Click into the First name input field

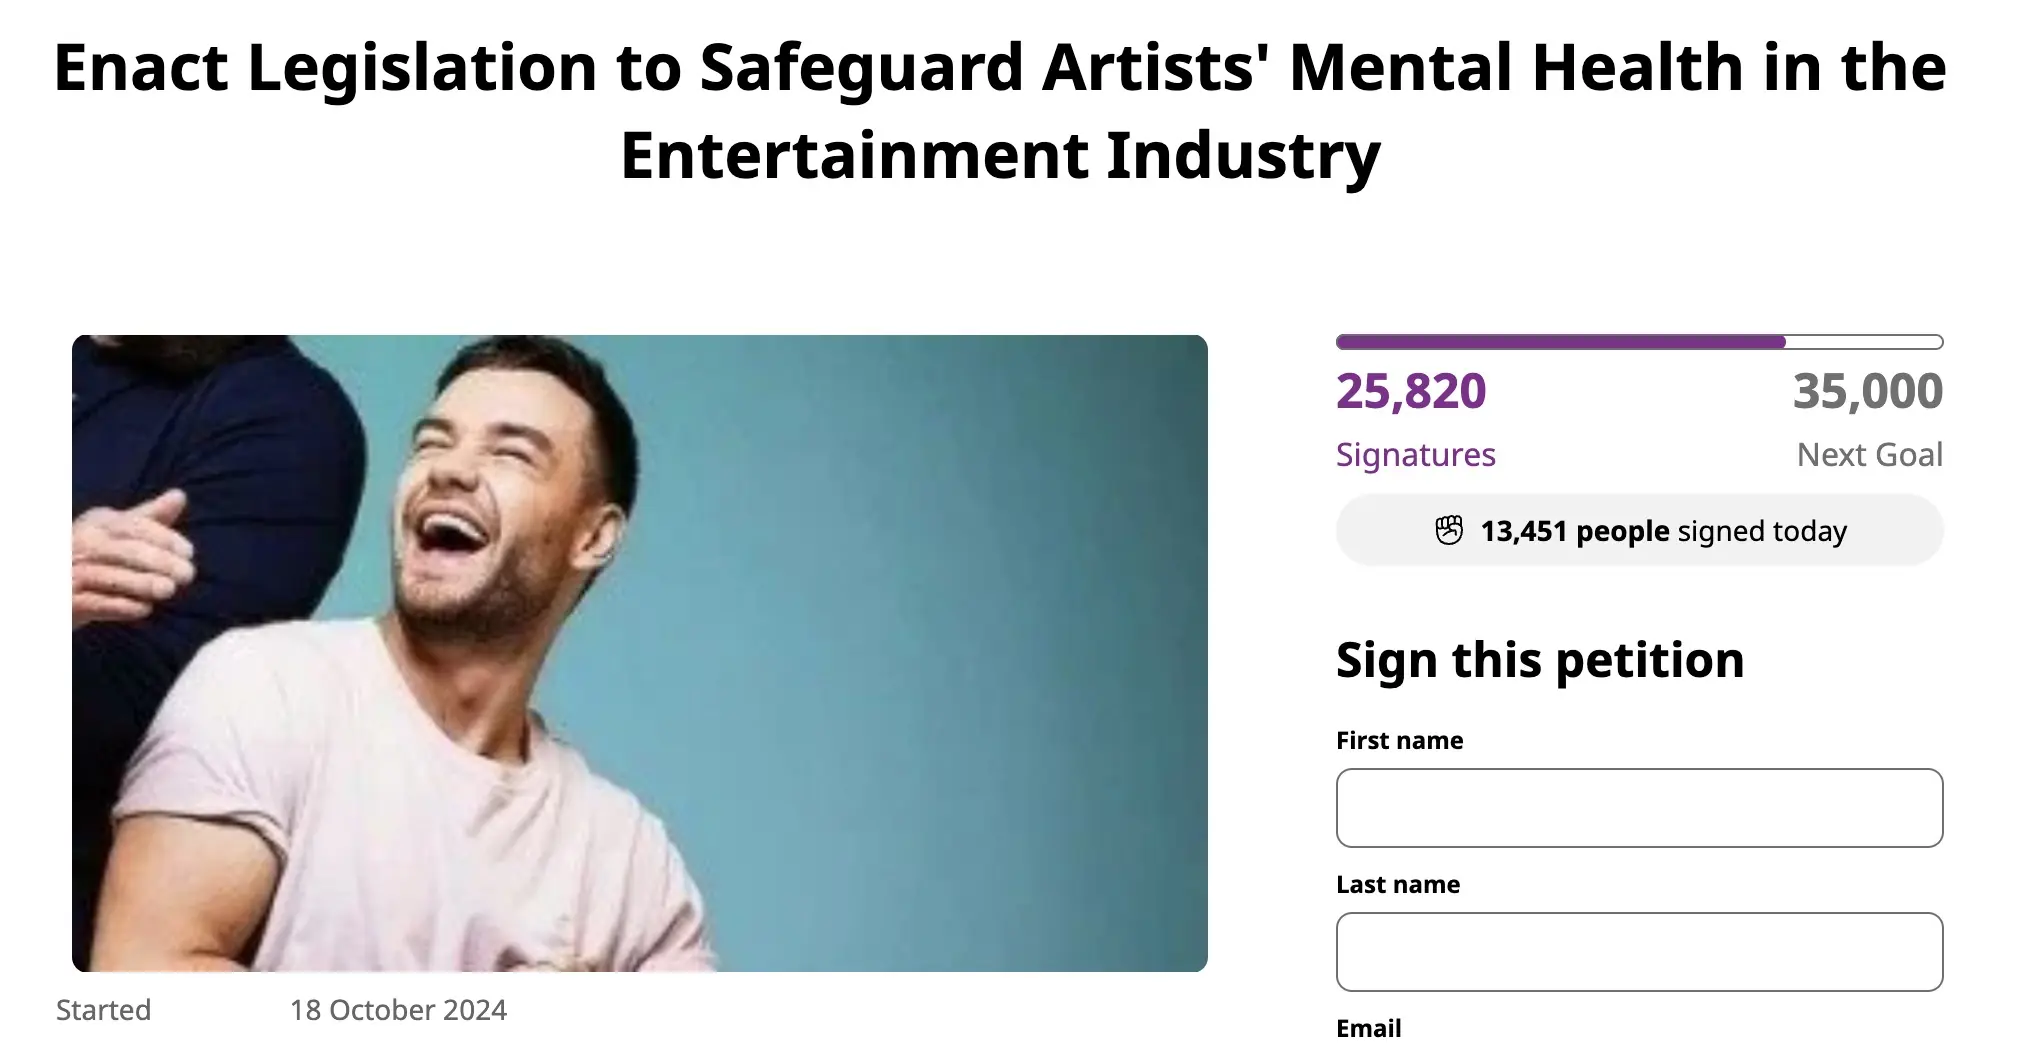pyautogui.click(x=1639, y=808)
